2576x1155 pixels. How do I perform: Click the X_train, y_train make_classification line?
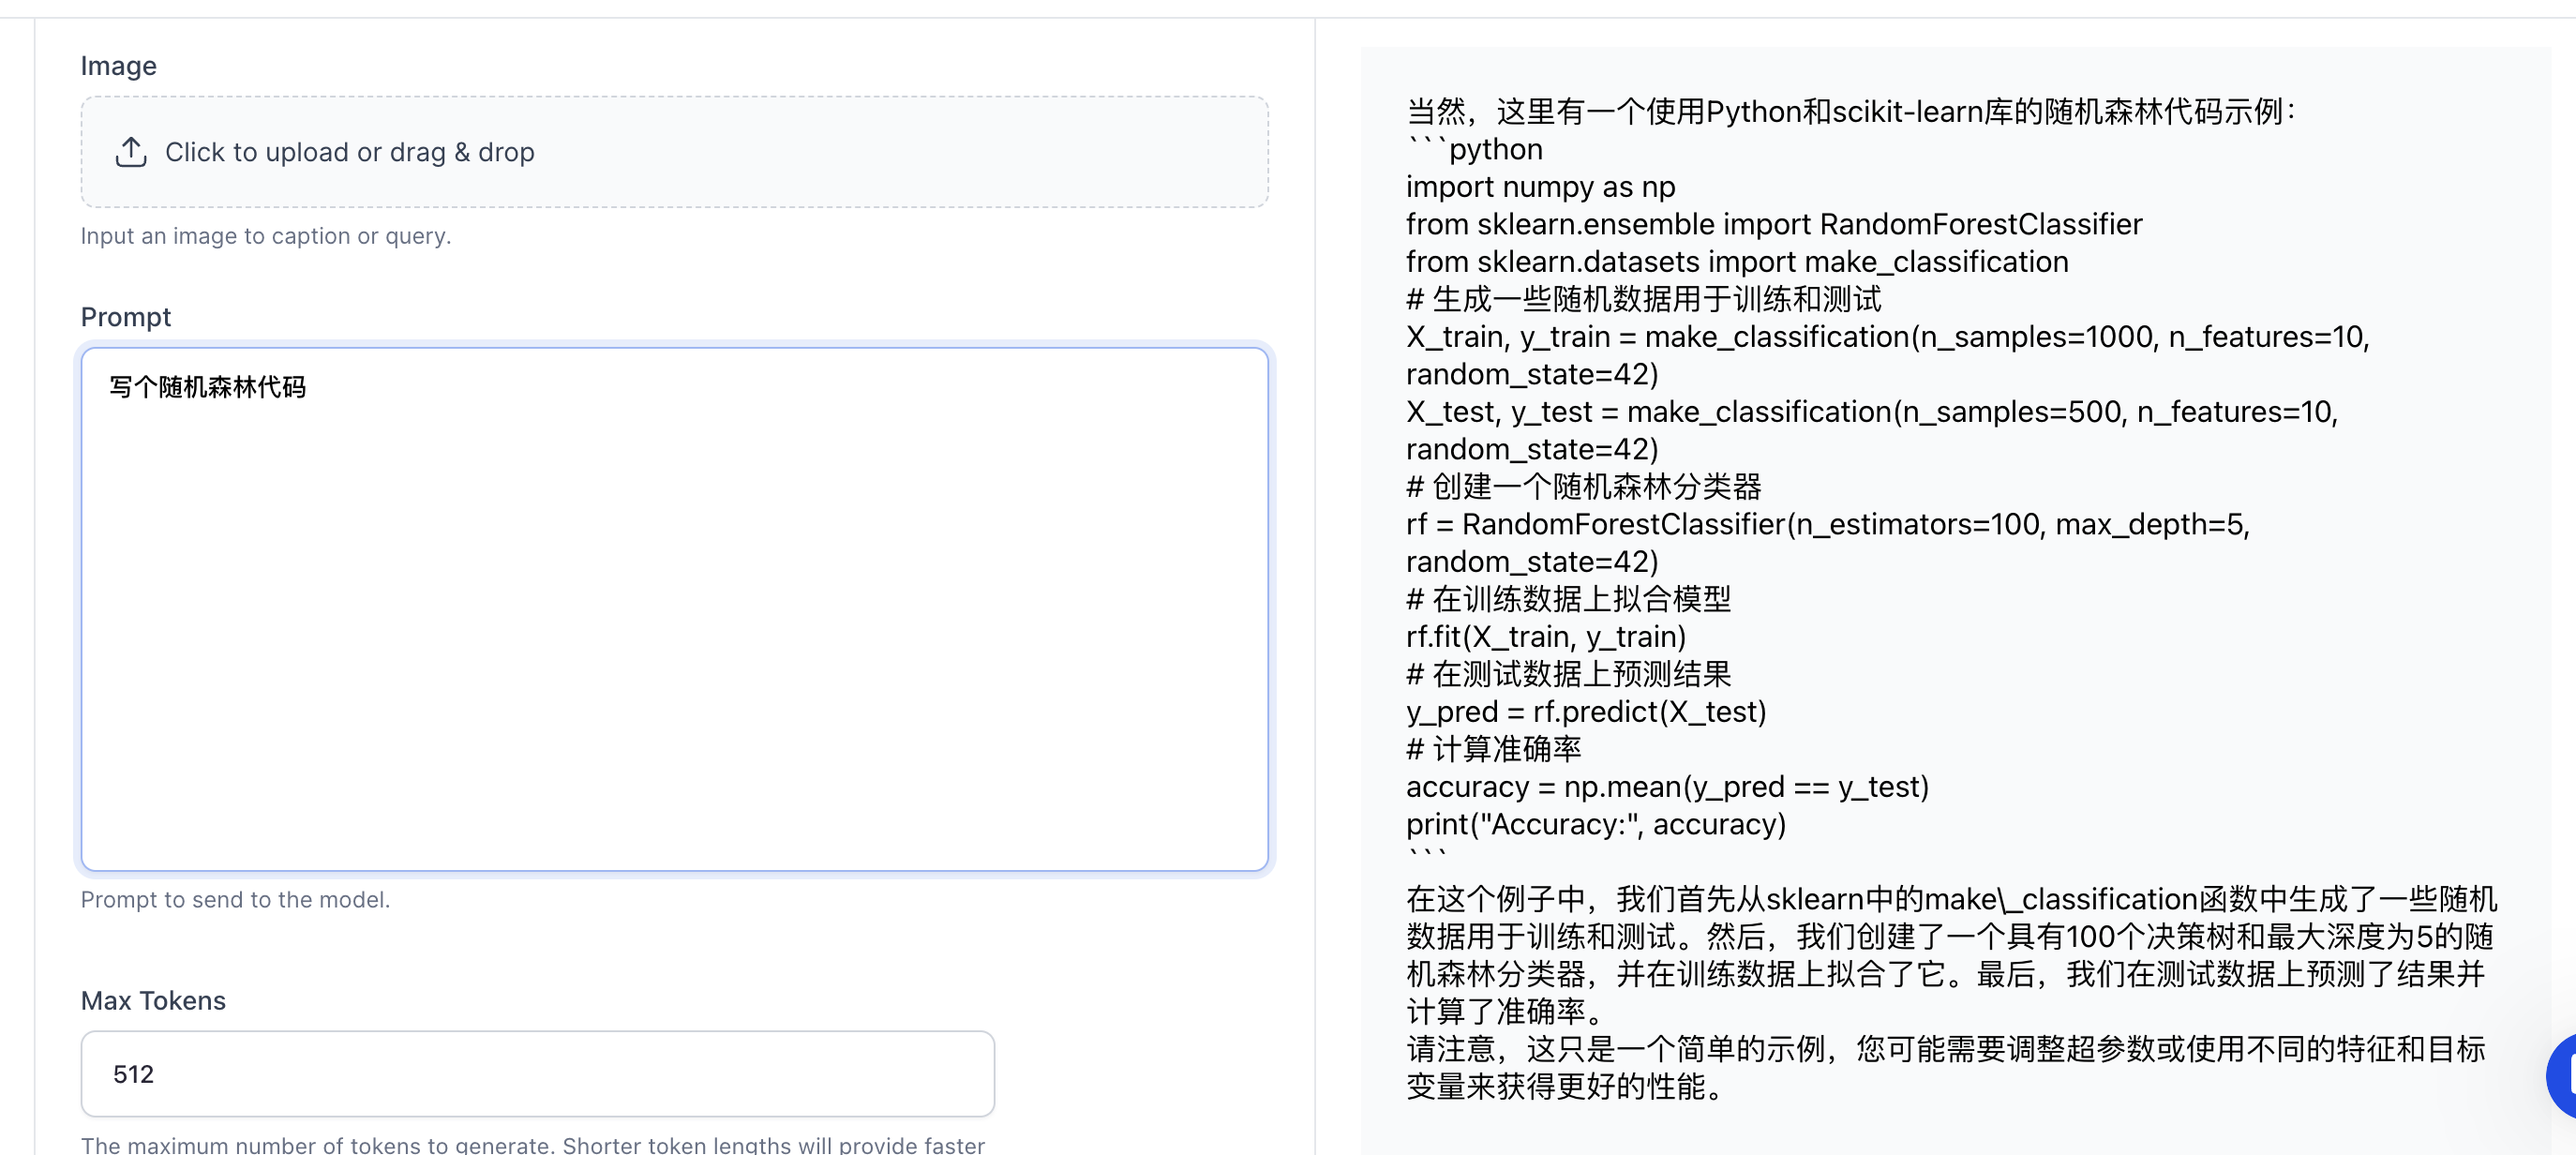(1887, 356)
